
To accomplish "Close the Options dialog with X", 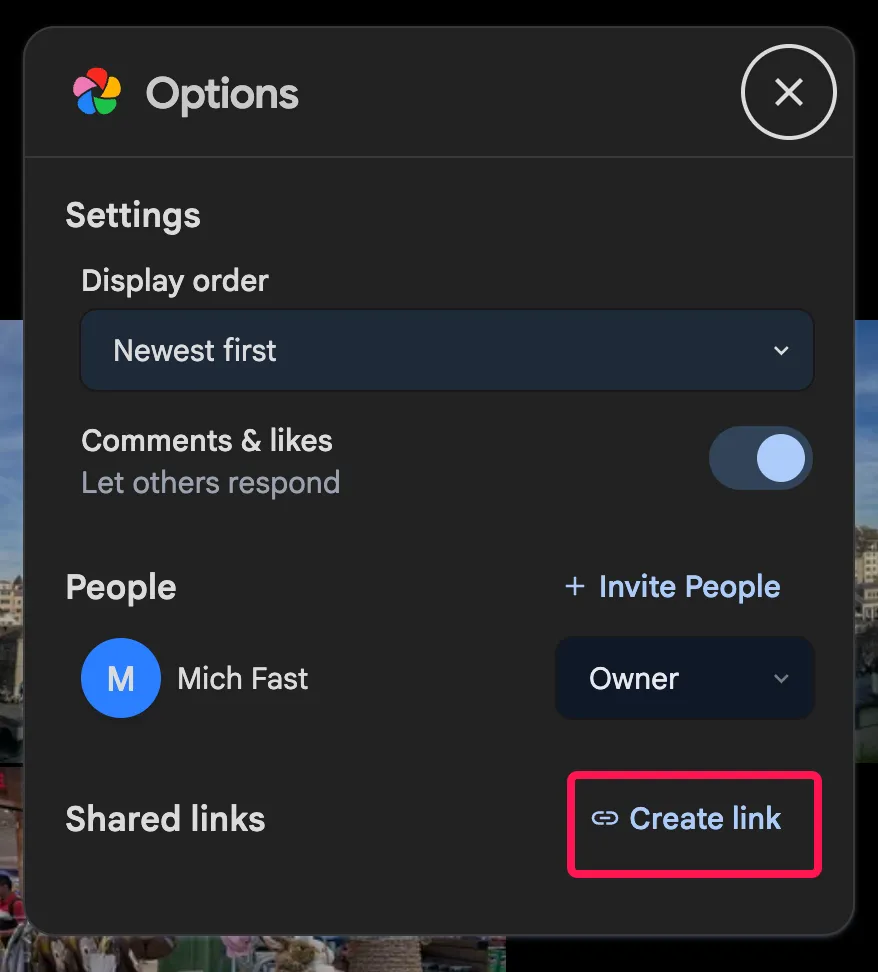I will click(788, 92).
